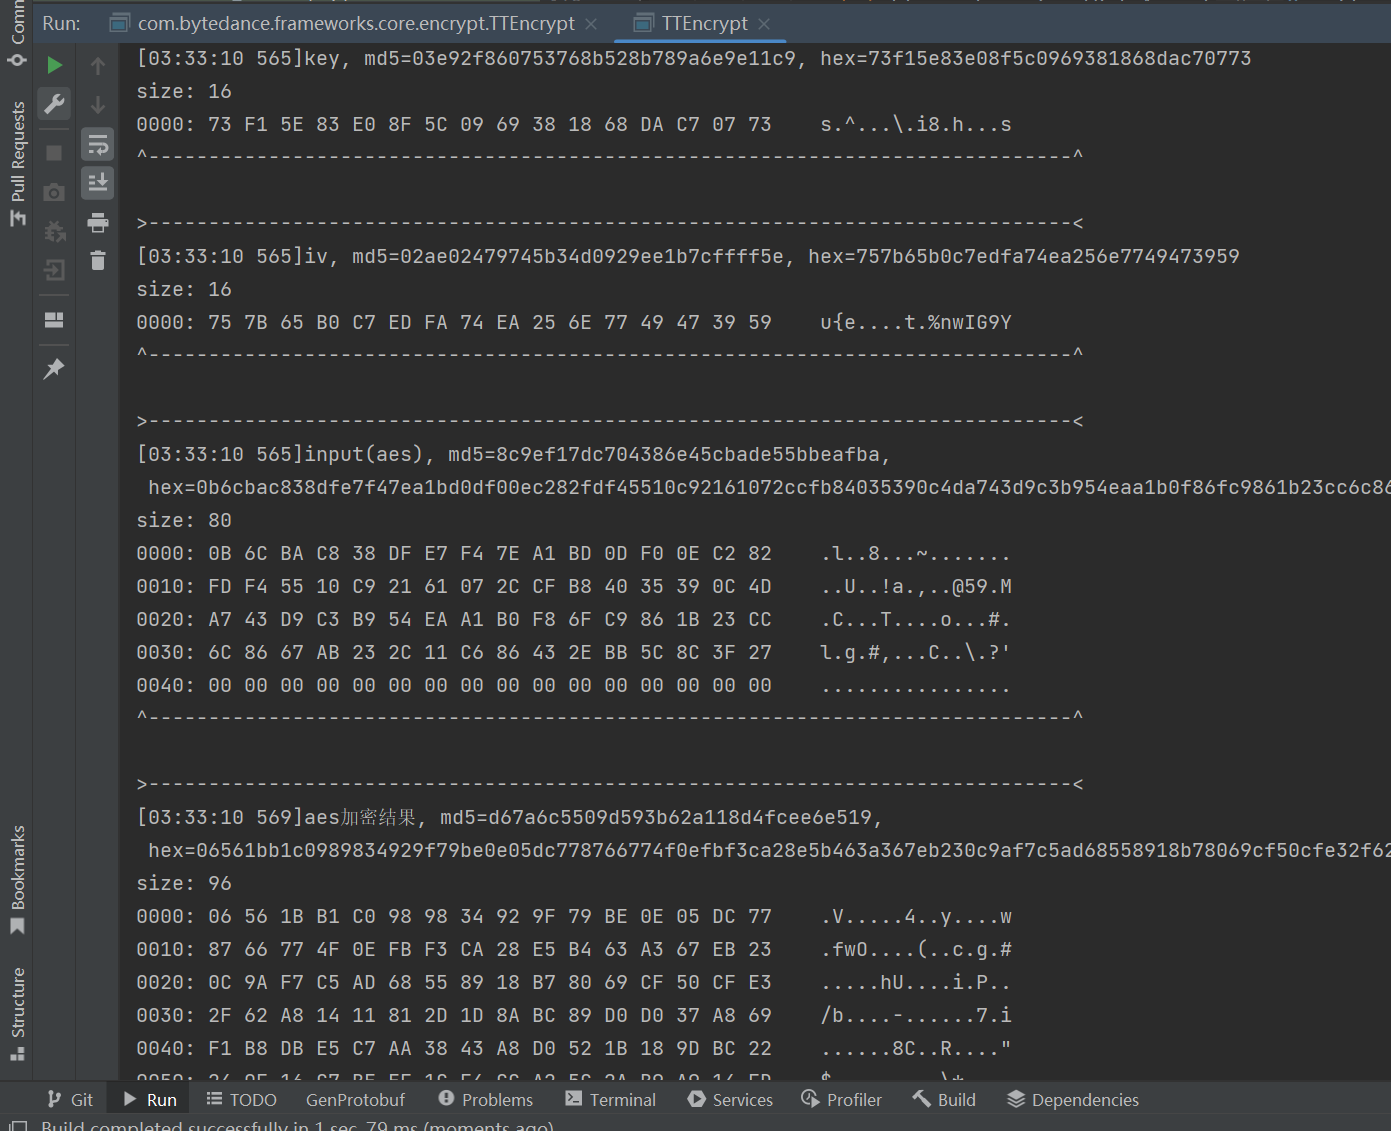Screen dimensions: 1391x1131
Task: Open the Terminal tool window tab
Action: [x=611, y=1100]
